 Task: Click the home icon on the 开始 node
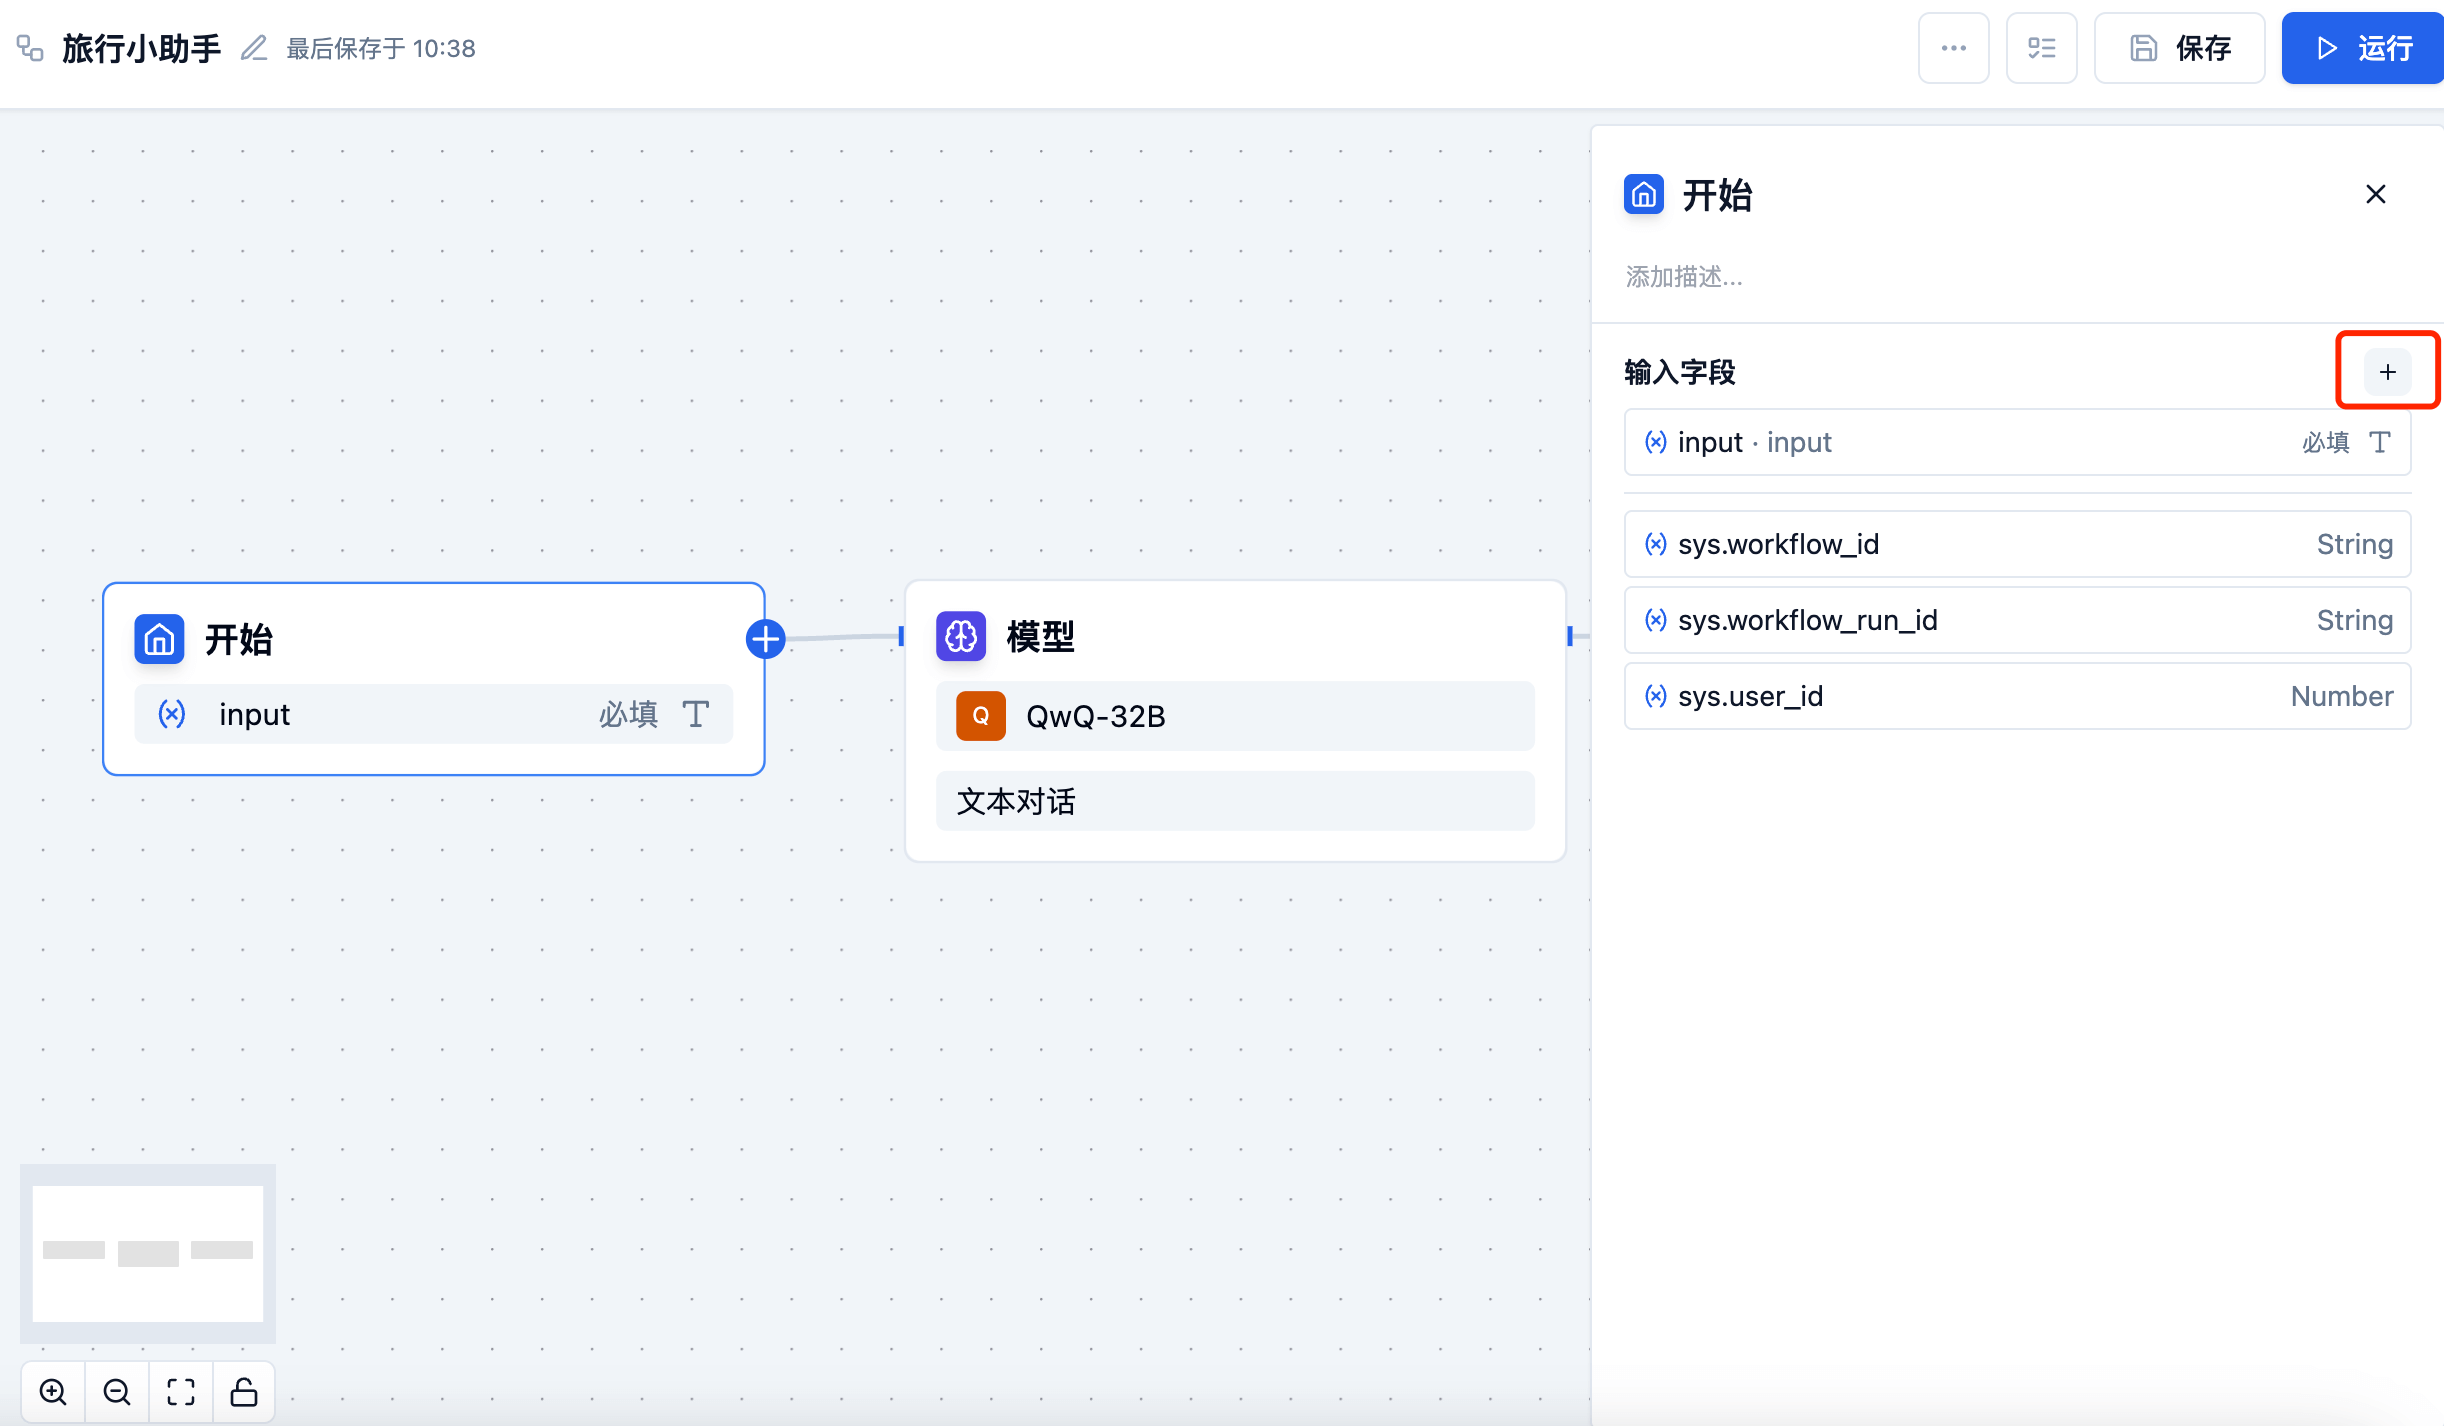[x=158, y=640]
